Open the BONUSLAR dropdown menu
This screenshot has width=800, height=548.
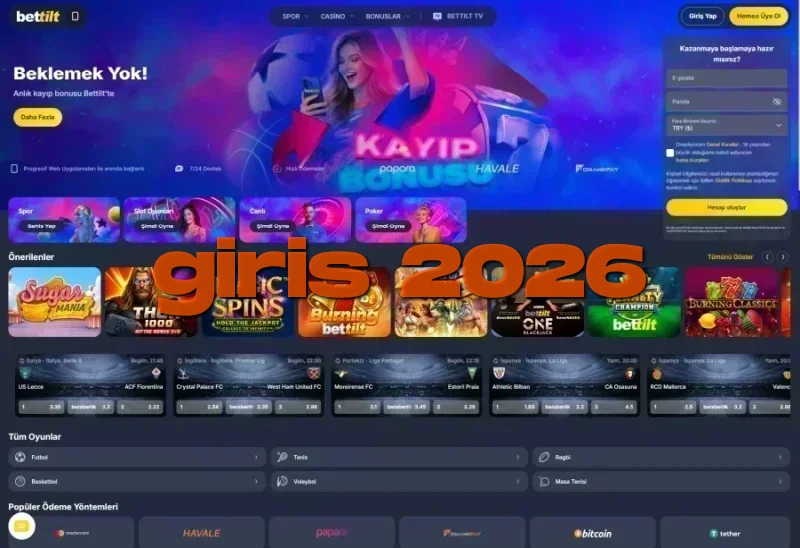click(x=387, y=16)
